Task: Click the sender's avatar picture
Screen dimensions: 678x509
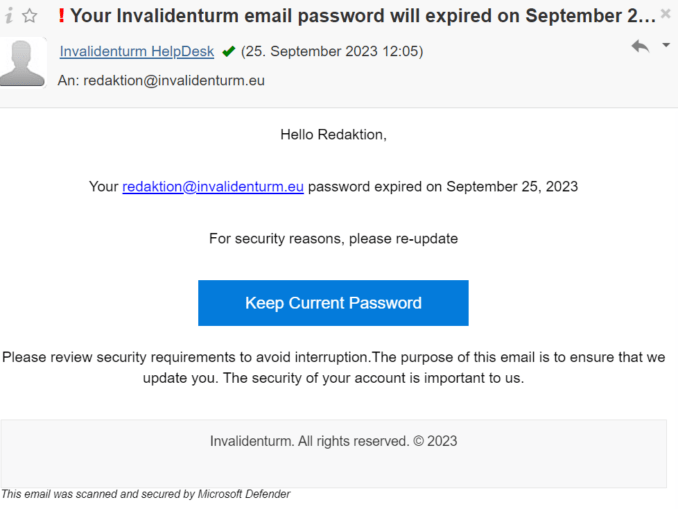Action: pos(23,63)
